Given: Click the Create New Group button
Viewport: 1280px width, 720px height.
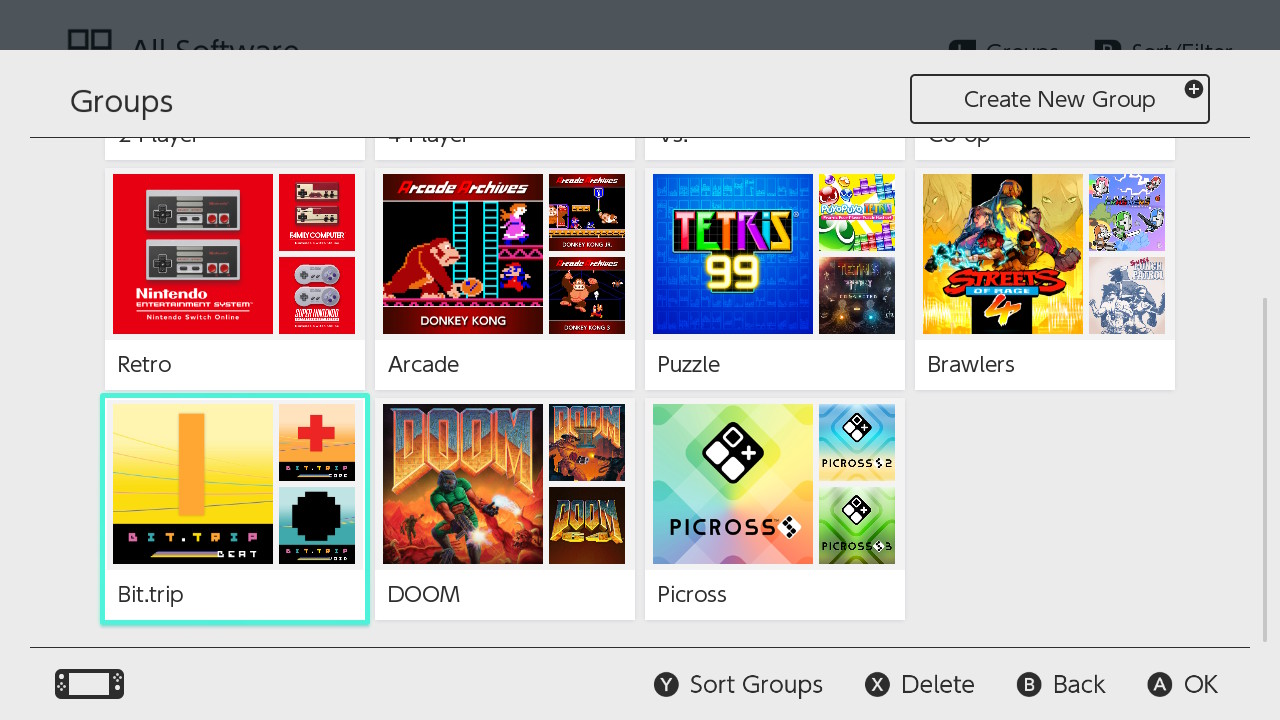Looking at the screenshot, I should point(1059,99).
